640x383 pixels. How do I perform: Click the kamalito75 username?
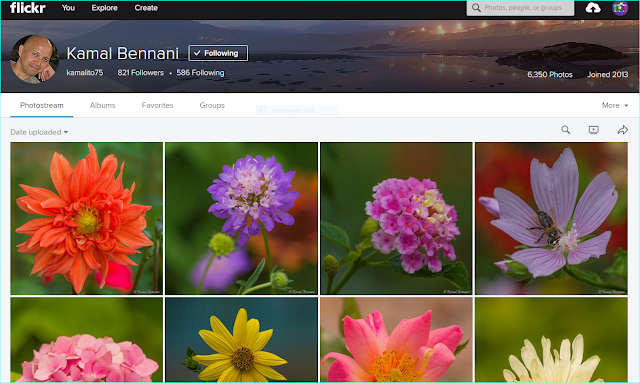pyautogui.click(x=85, y=73)
